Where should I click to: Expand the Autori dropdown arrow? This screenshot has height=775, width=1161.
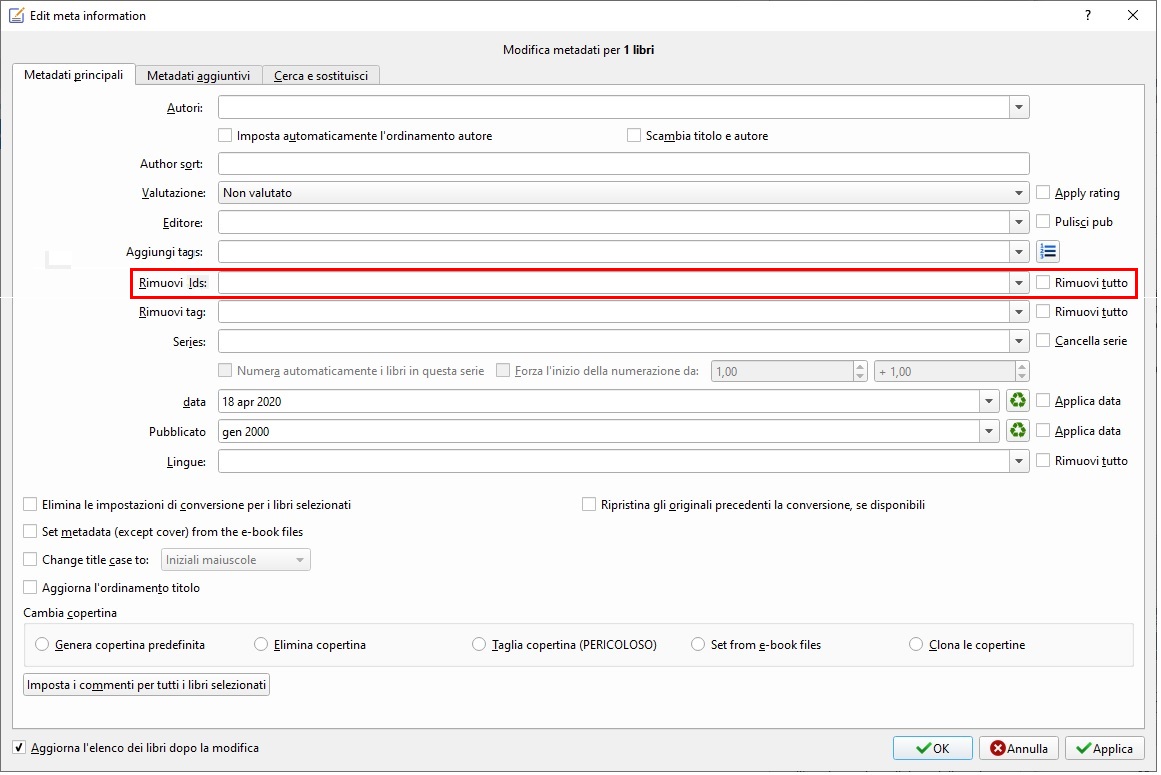point(1019,107)
